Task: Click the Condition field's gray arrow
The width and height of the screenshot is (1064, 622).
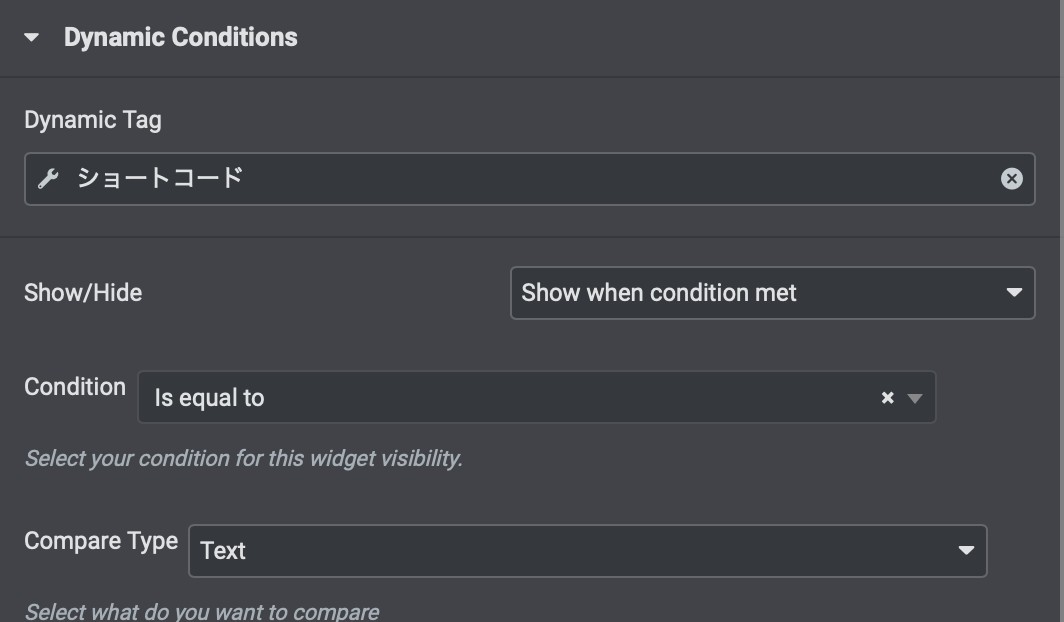Action: coord(914,398)
